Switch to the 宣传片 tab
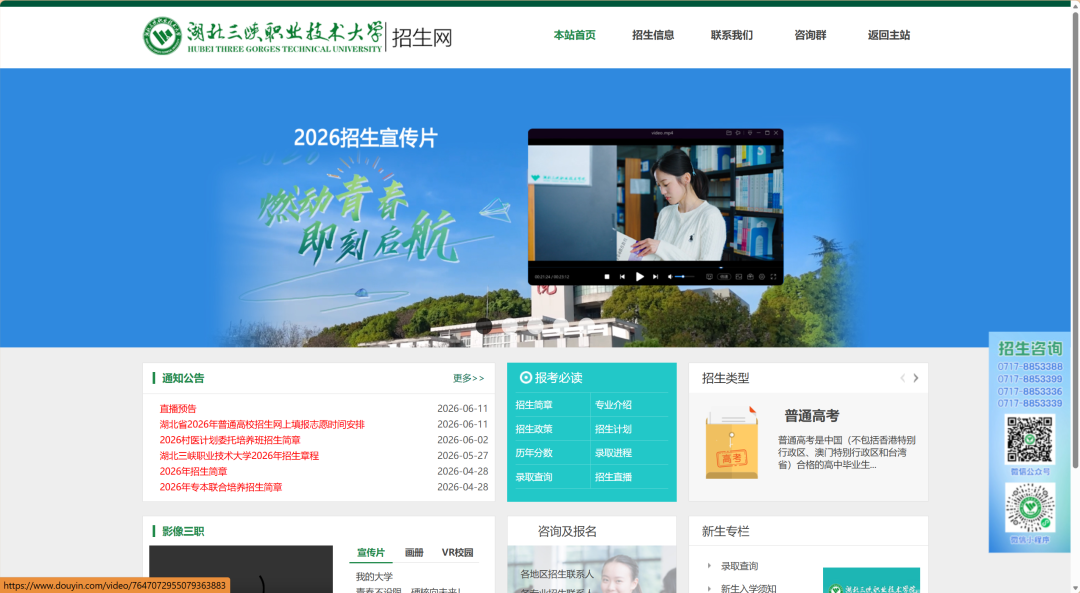This screenshot has height=593, width=1080. [371, 552]
